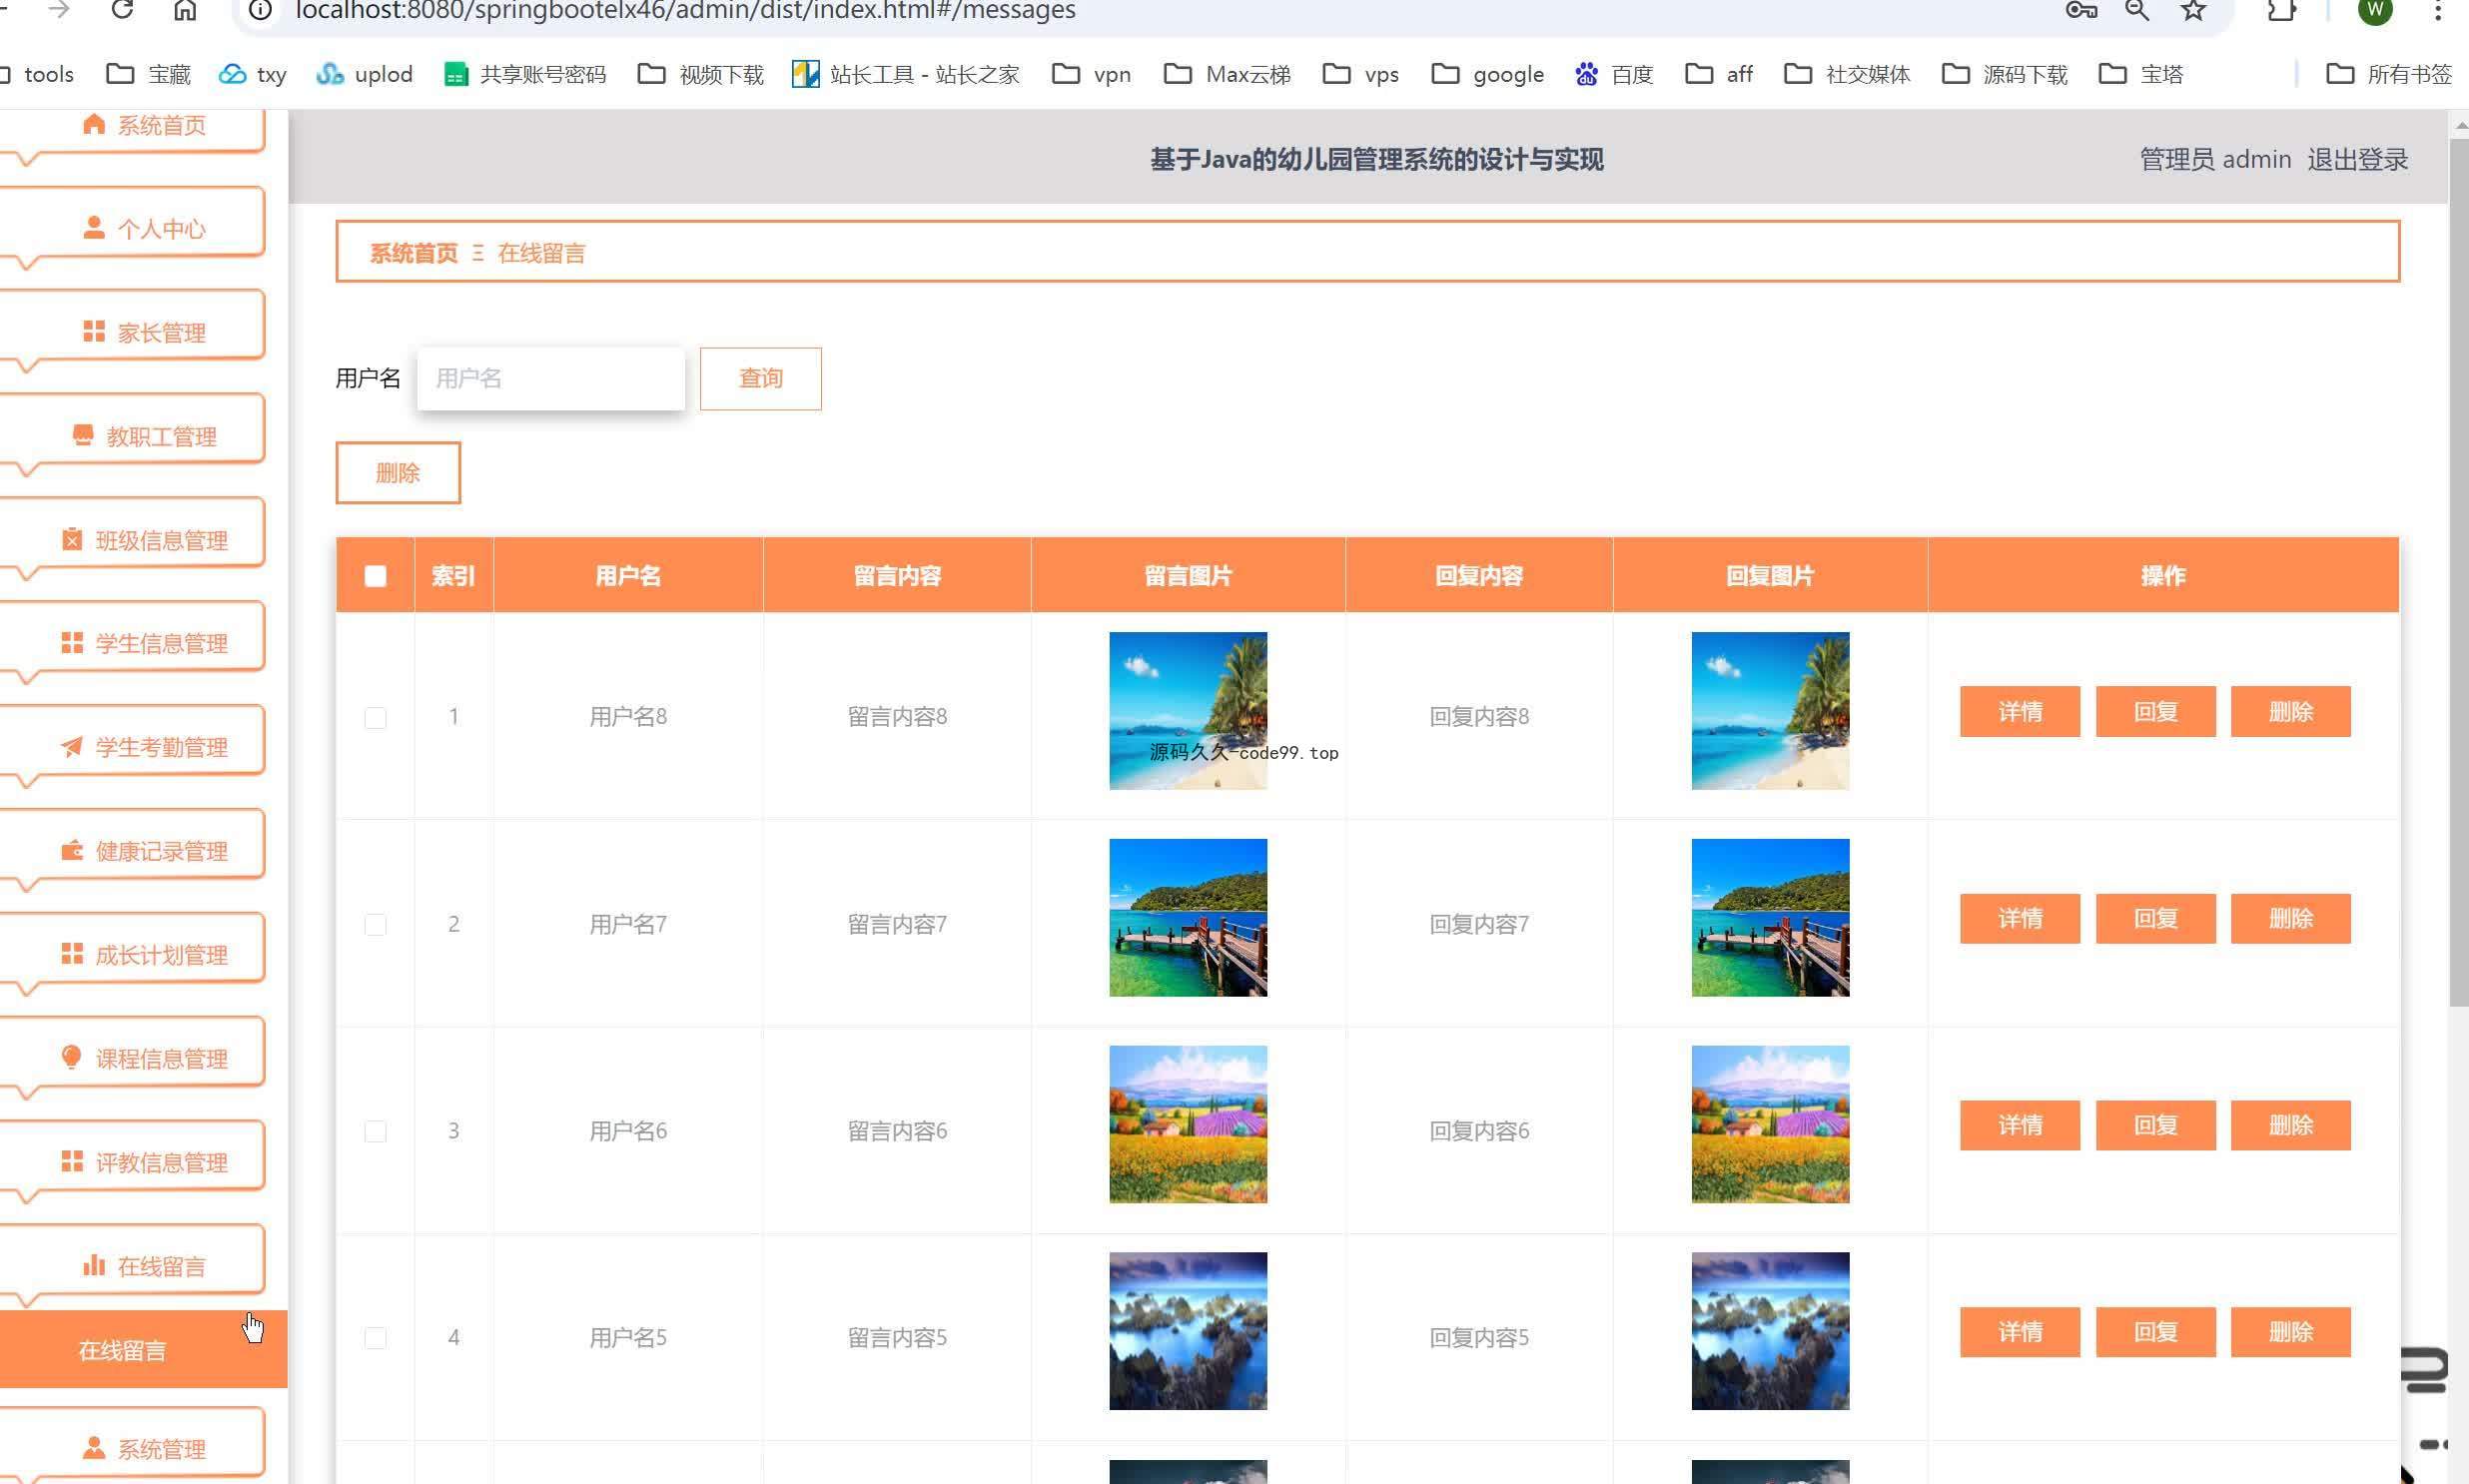Open the browser extensions puzzle icon
Viewport: 2469px width, 1484px height.
coord(2282,10)
